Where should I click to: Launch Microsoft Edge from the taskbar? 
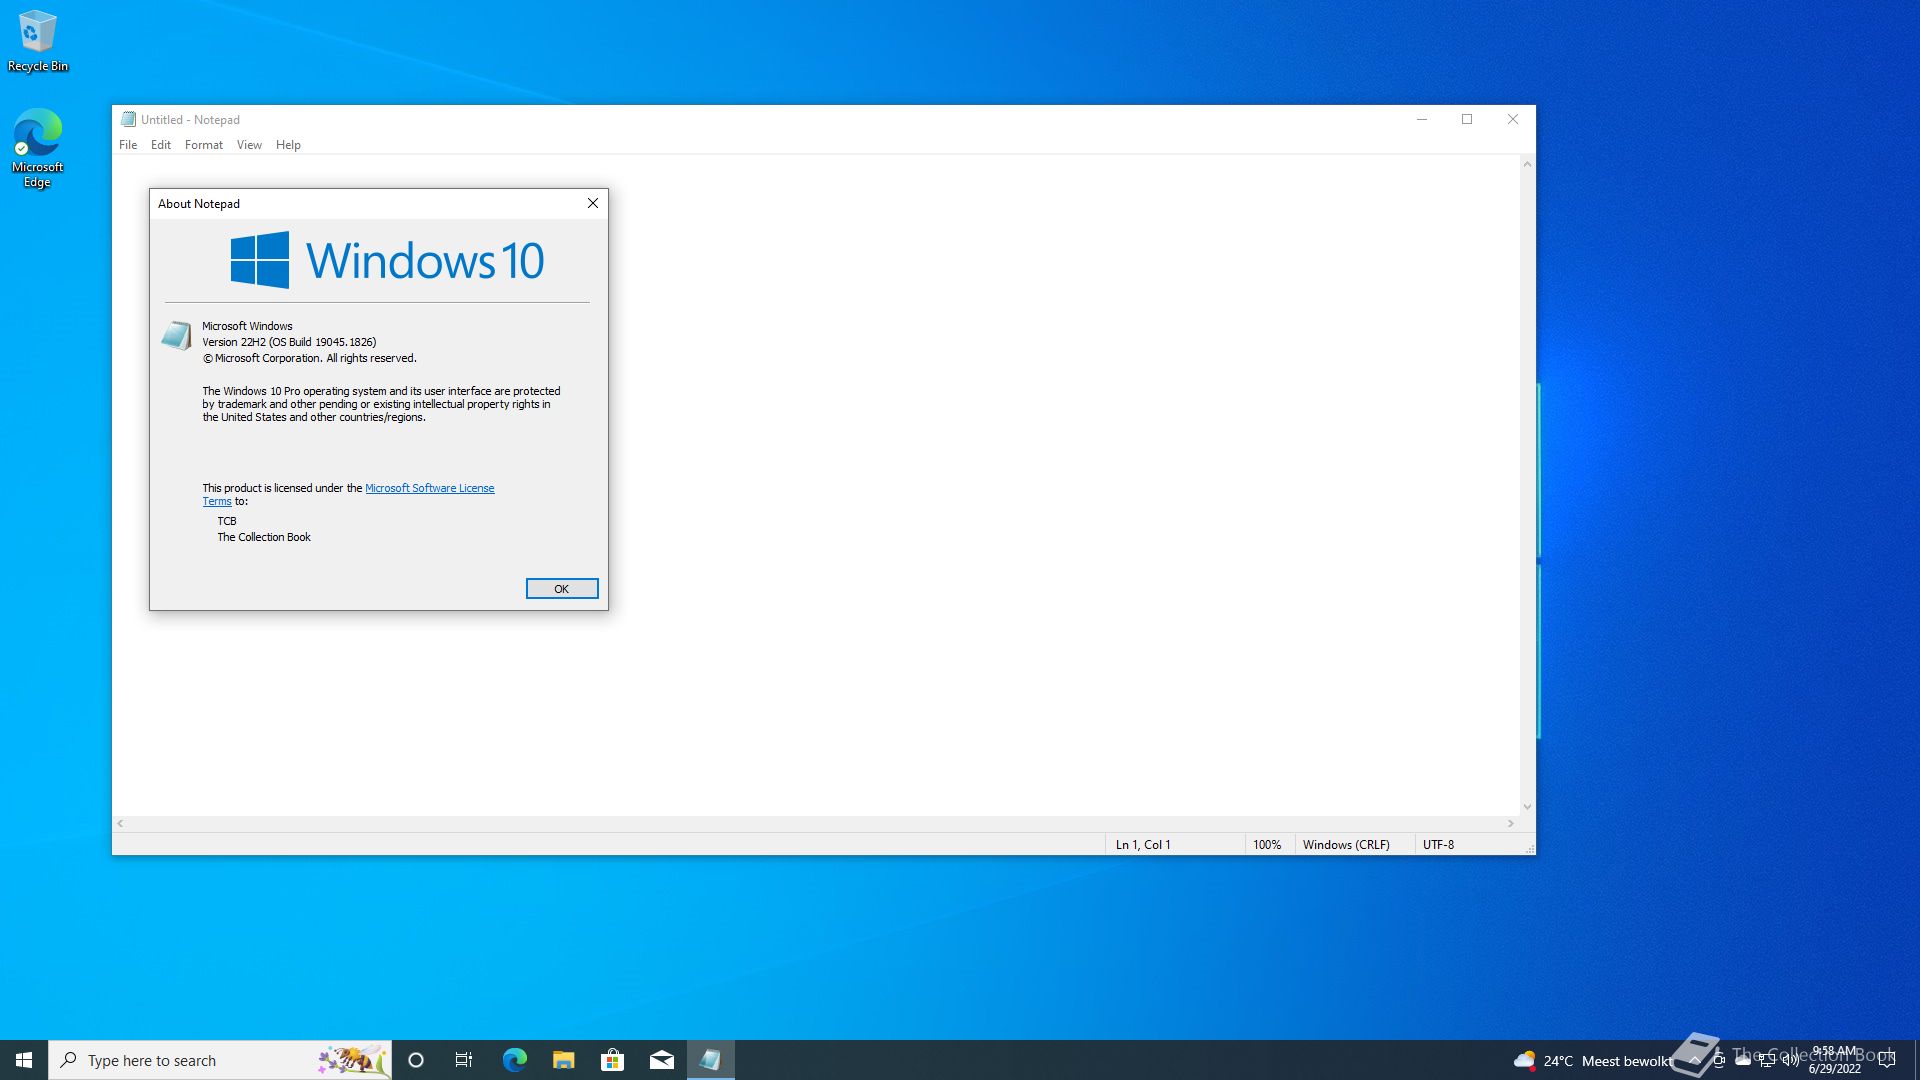point(514,1060)
